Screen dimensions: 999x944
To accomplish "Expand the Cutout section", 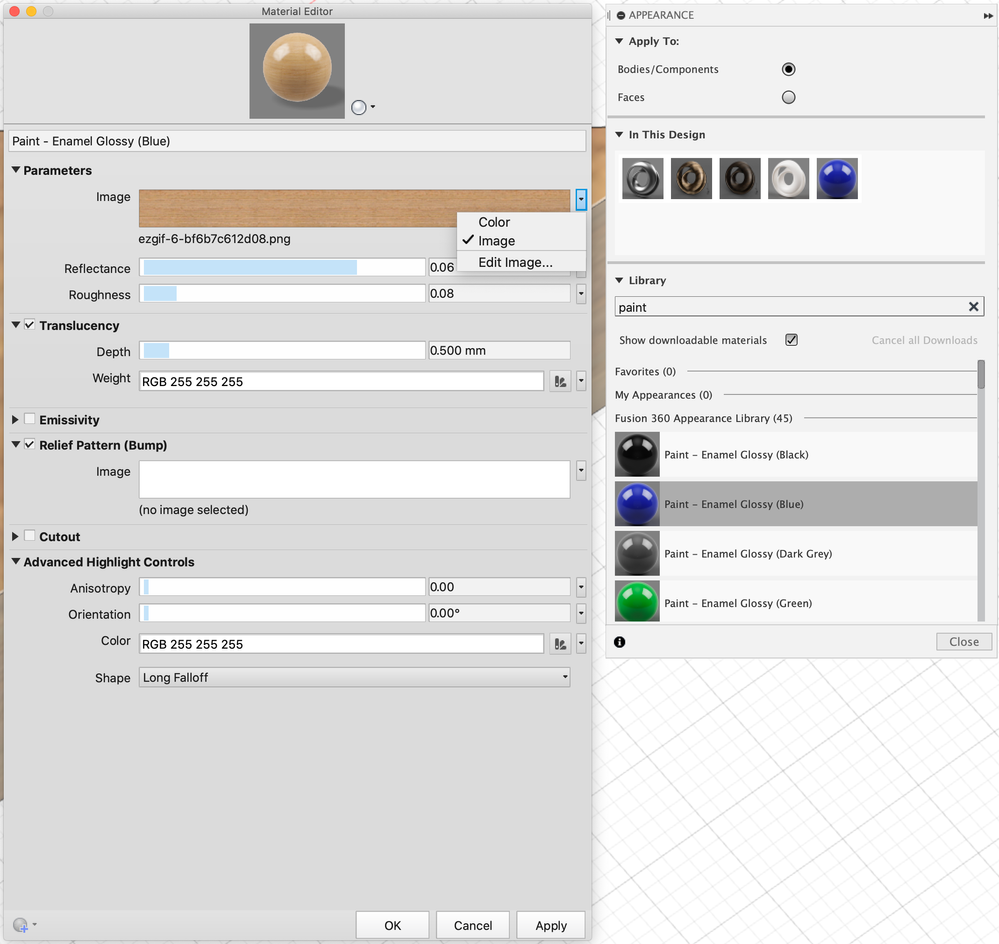I will [15, 536].
